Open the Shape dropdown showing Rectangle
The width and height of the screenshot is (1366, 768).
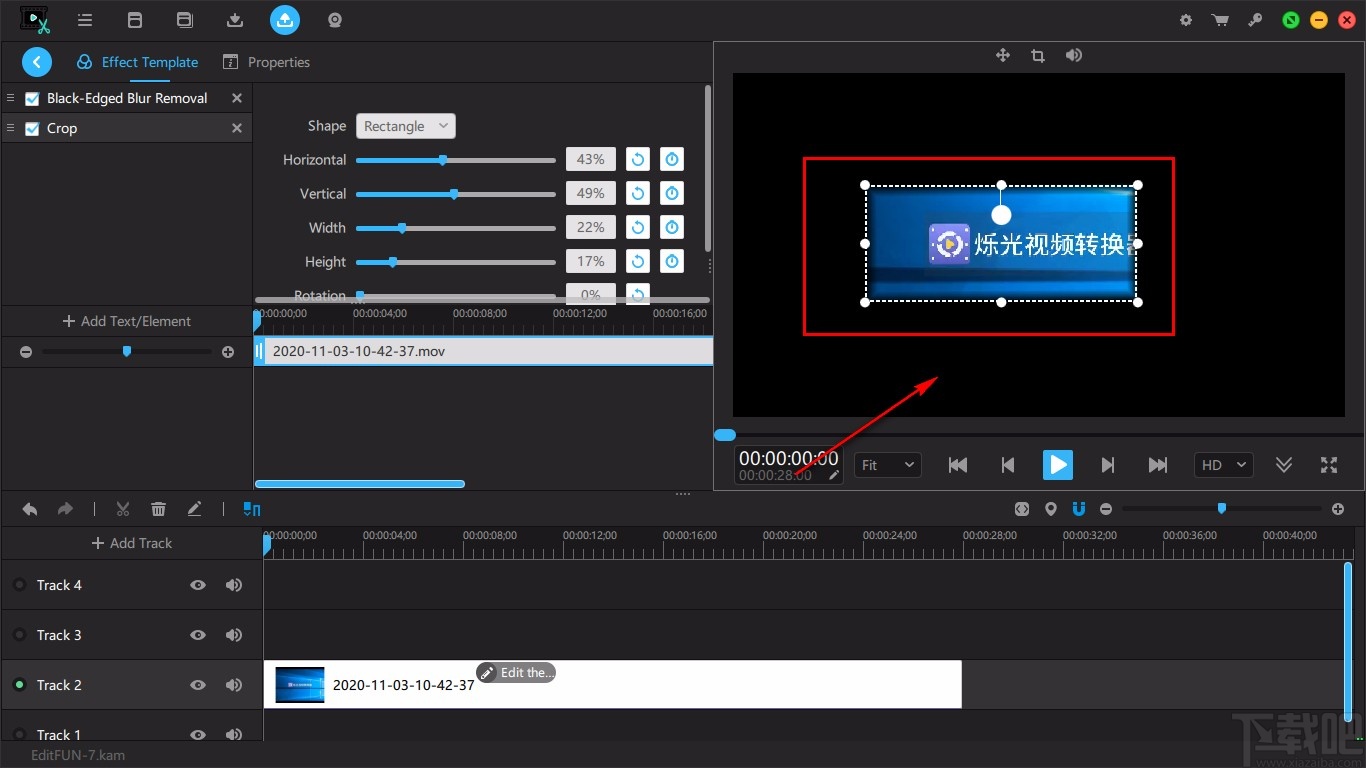pos(406,126)
